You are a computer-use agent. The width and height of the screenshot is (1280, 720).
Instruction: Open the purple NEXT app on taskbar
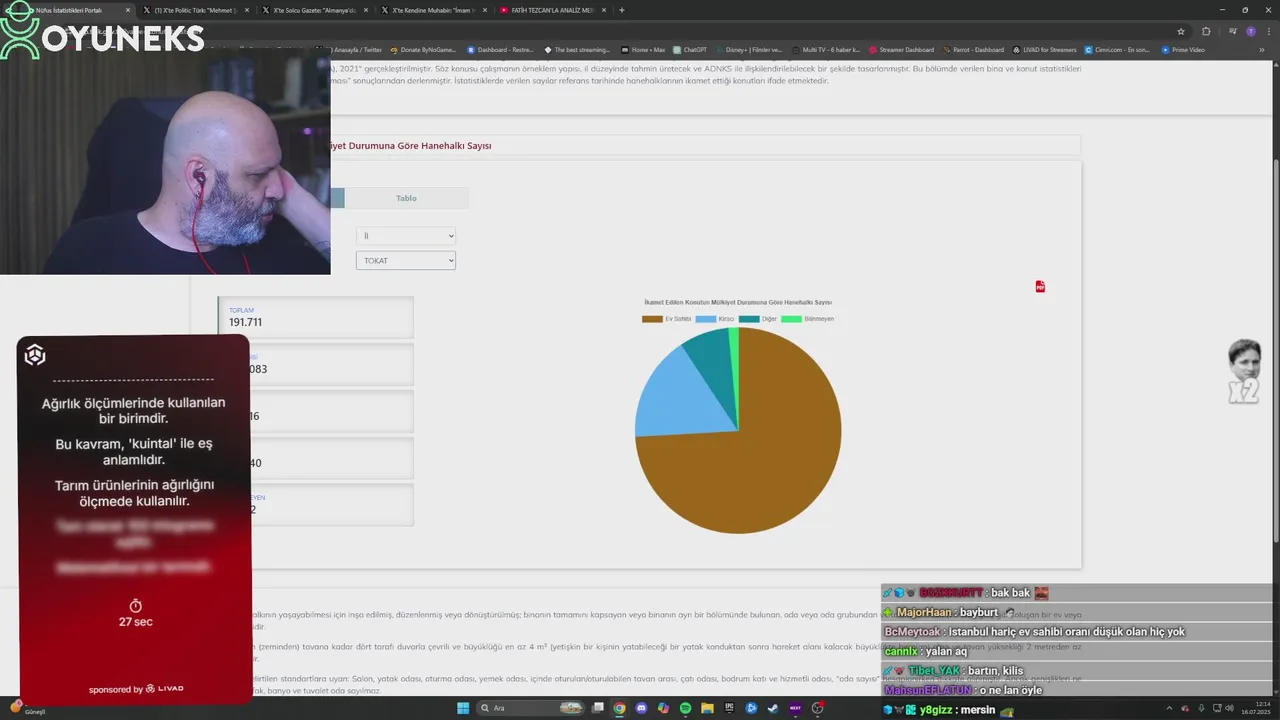click(795, 708)
